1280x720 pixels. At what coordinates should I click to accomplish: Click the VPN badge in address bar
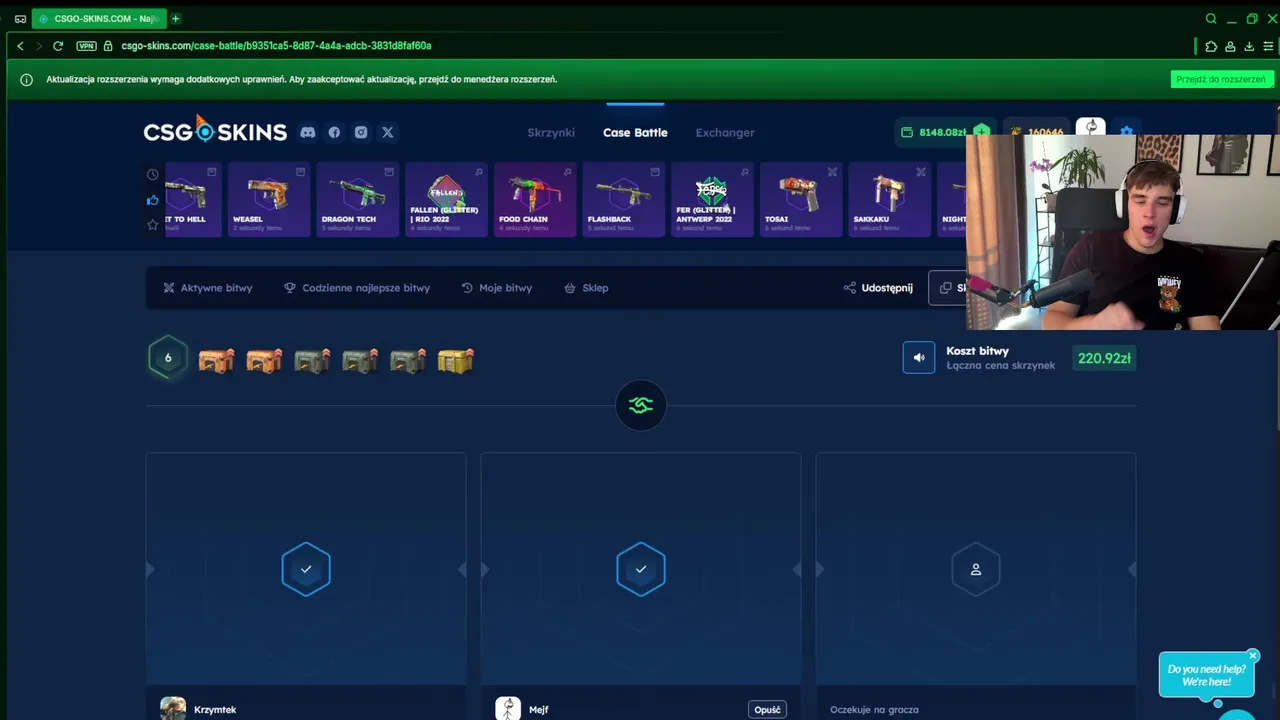(x=86, y=46)
